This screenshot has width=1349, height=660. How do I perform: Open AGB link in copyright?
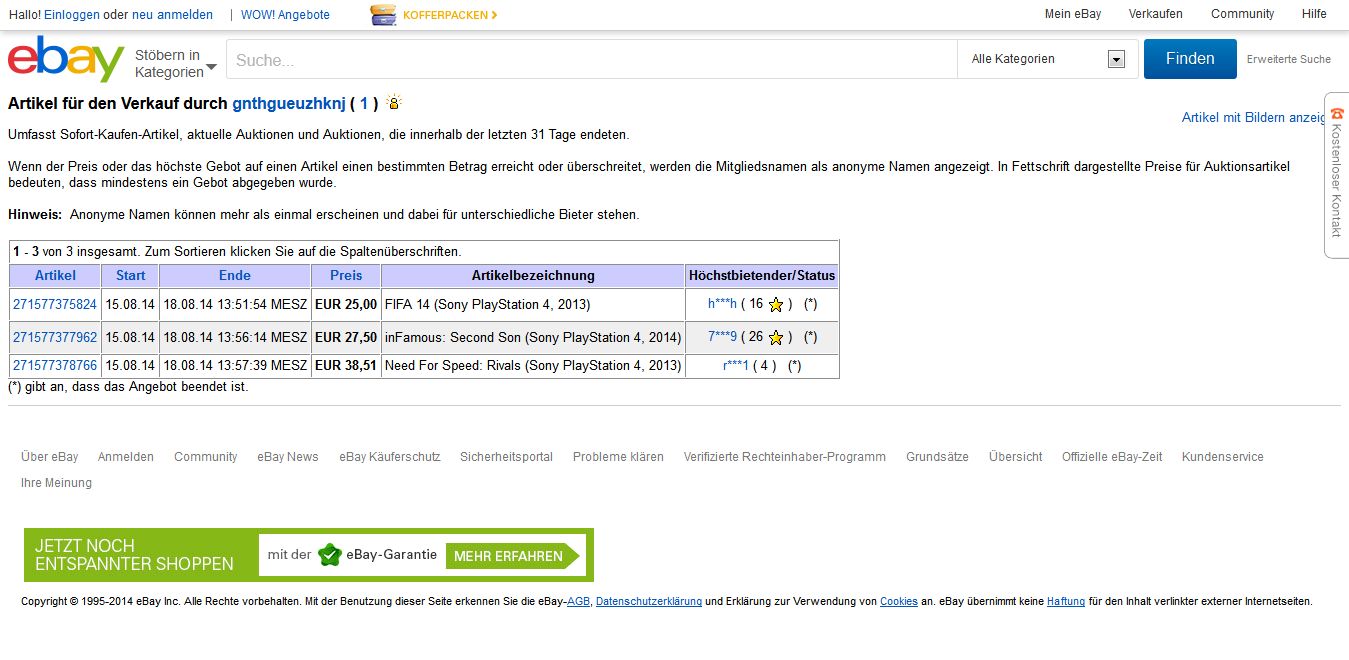point(578,602)
